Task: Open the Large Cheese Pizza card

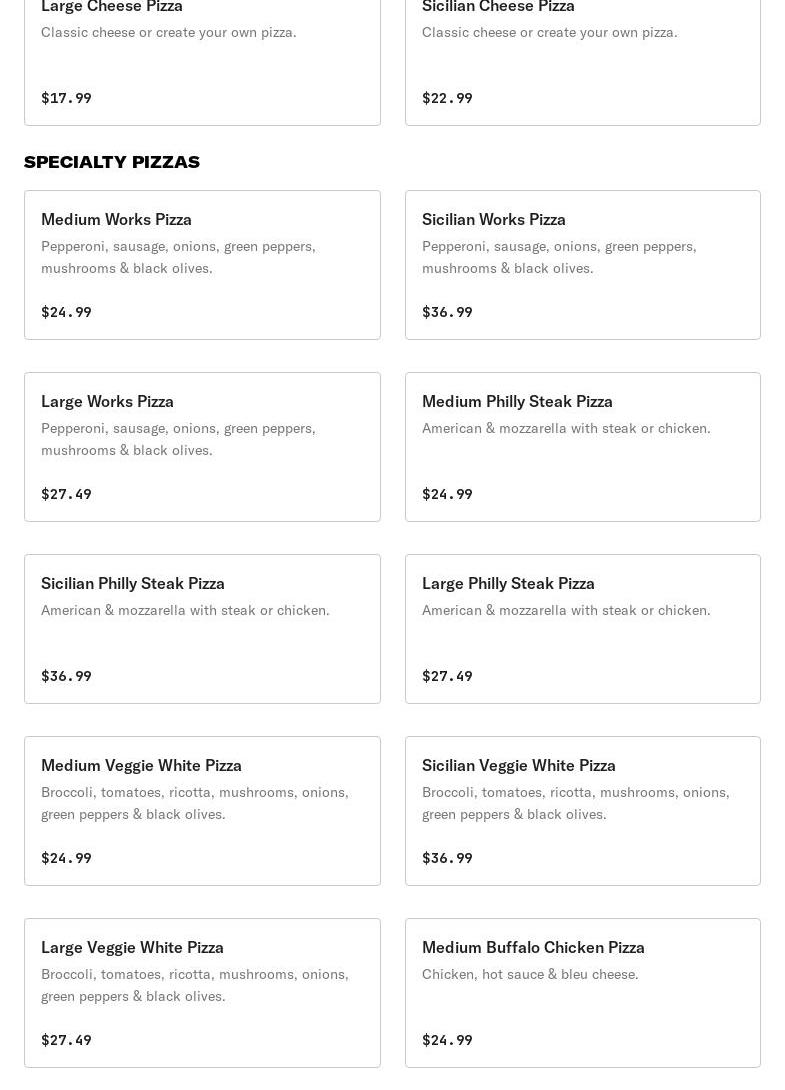Action: pos(202,63)
